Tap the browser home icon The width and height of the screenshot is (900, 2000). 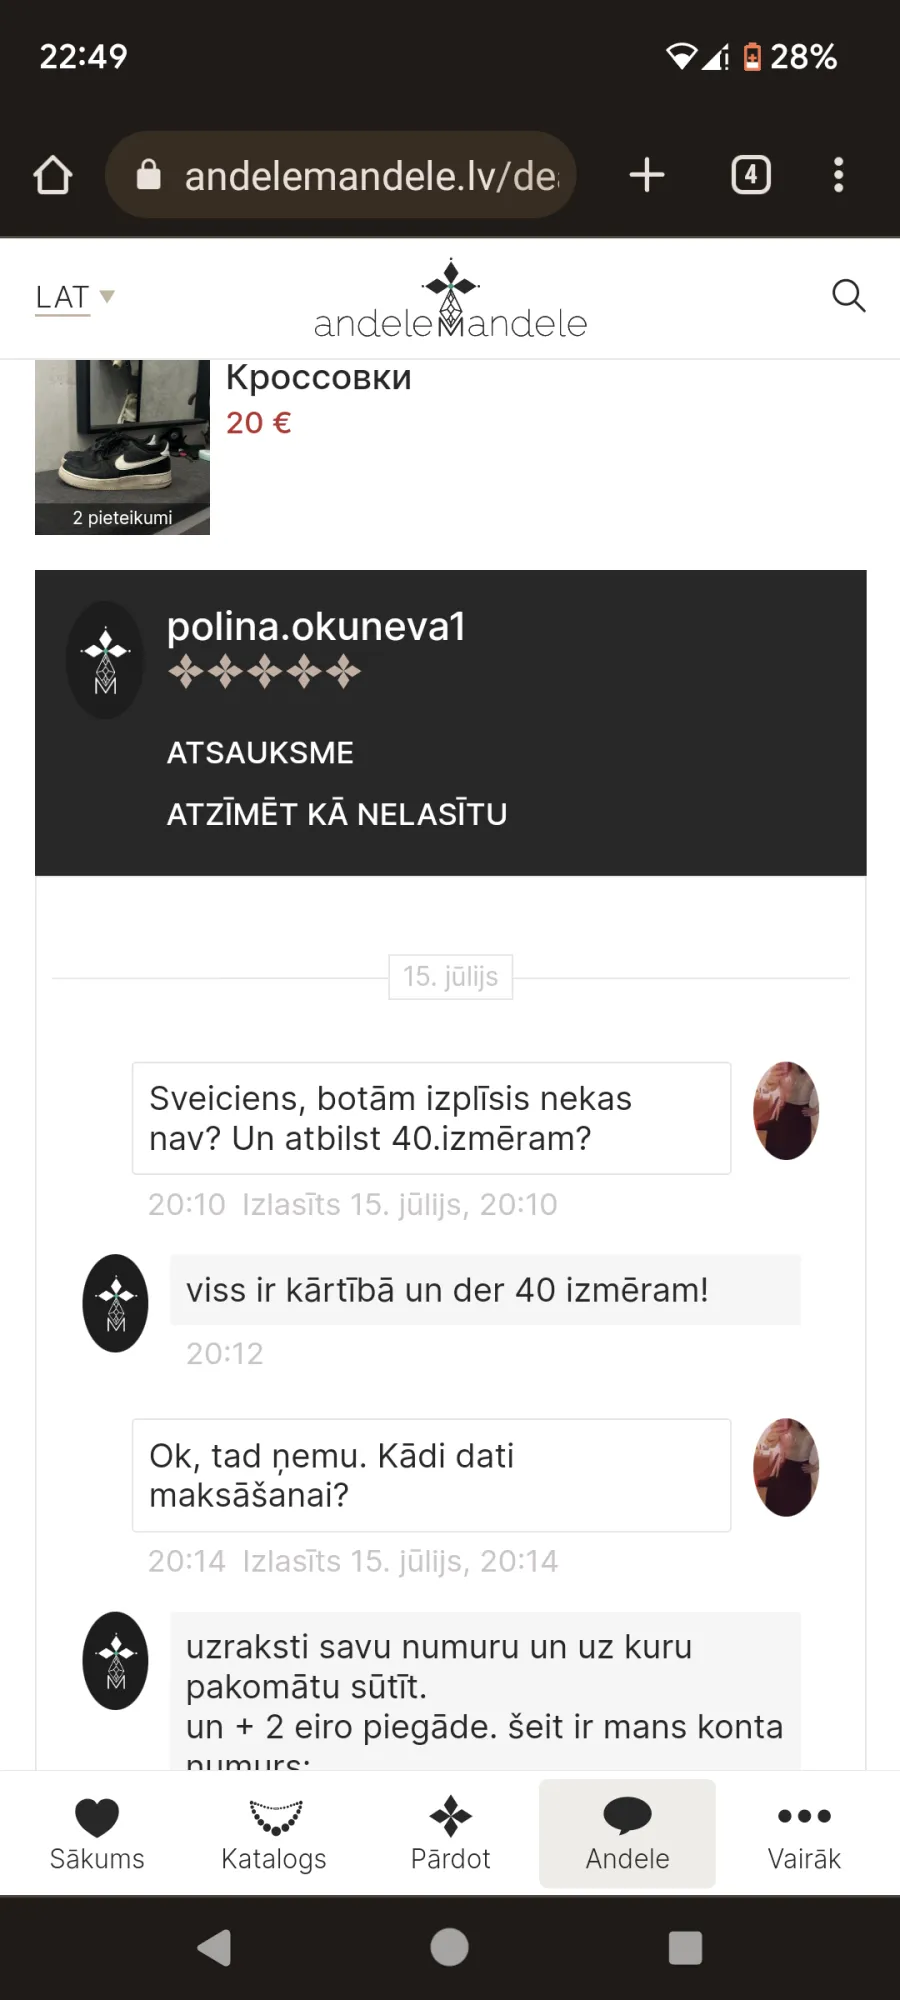click(x=53, y=175)
